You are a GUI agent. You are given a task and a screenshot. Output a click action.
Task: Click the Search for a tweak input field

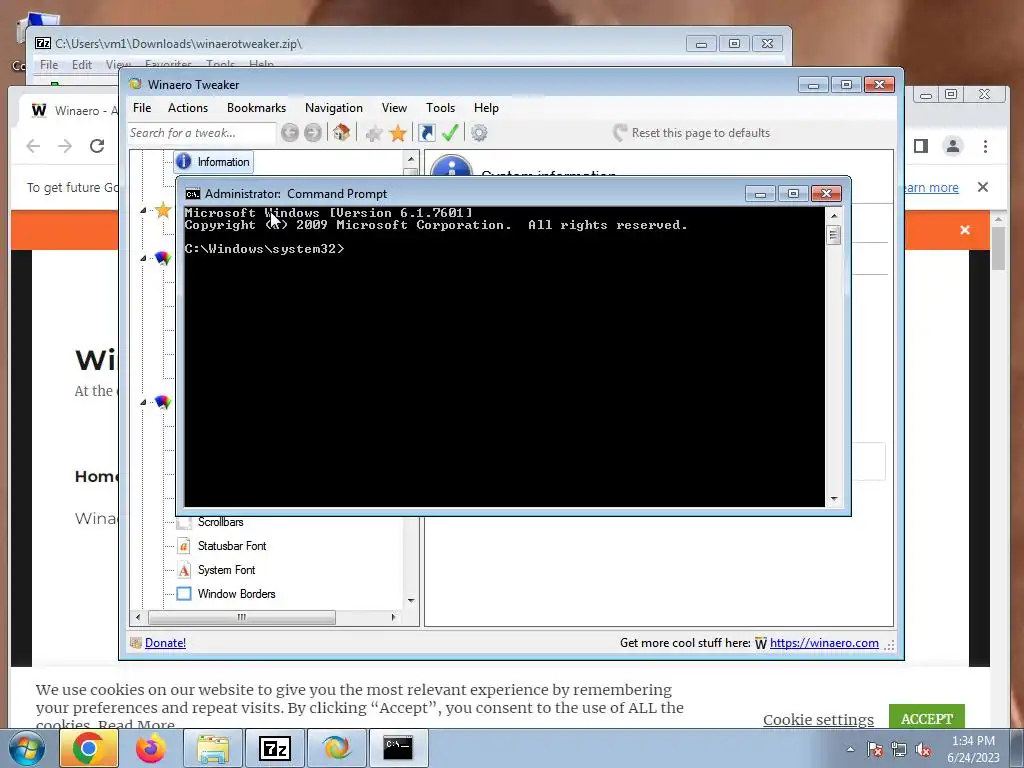pyautogui.click(x=202, y=133)
